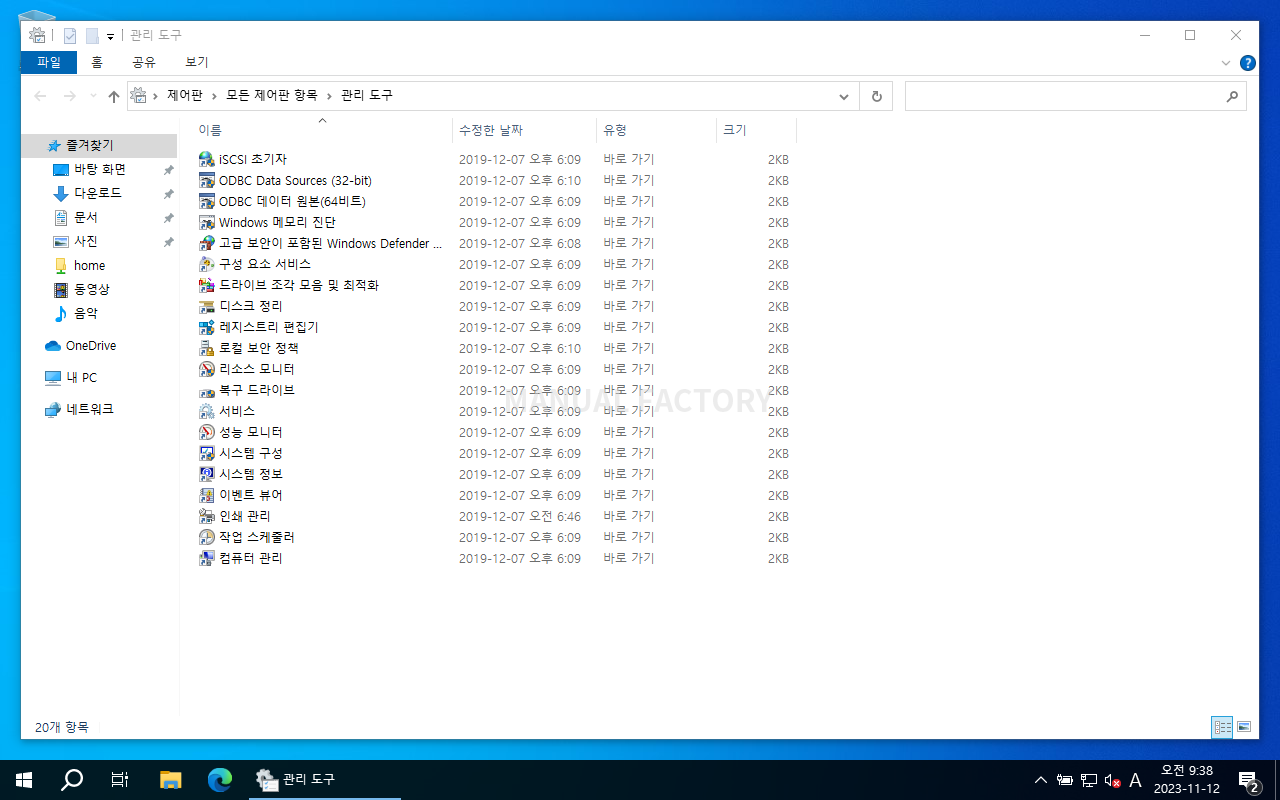Image resolution: width=1280 pixels, height=800 pixels.
Task: Open taskbar search magnifier
Action: tap(72, 780)
